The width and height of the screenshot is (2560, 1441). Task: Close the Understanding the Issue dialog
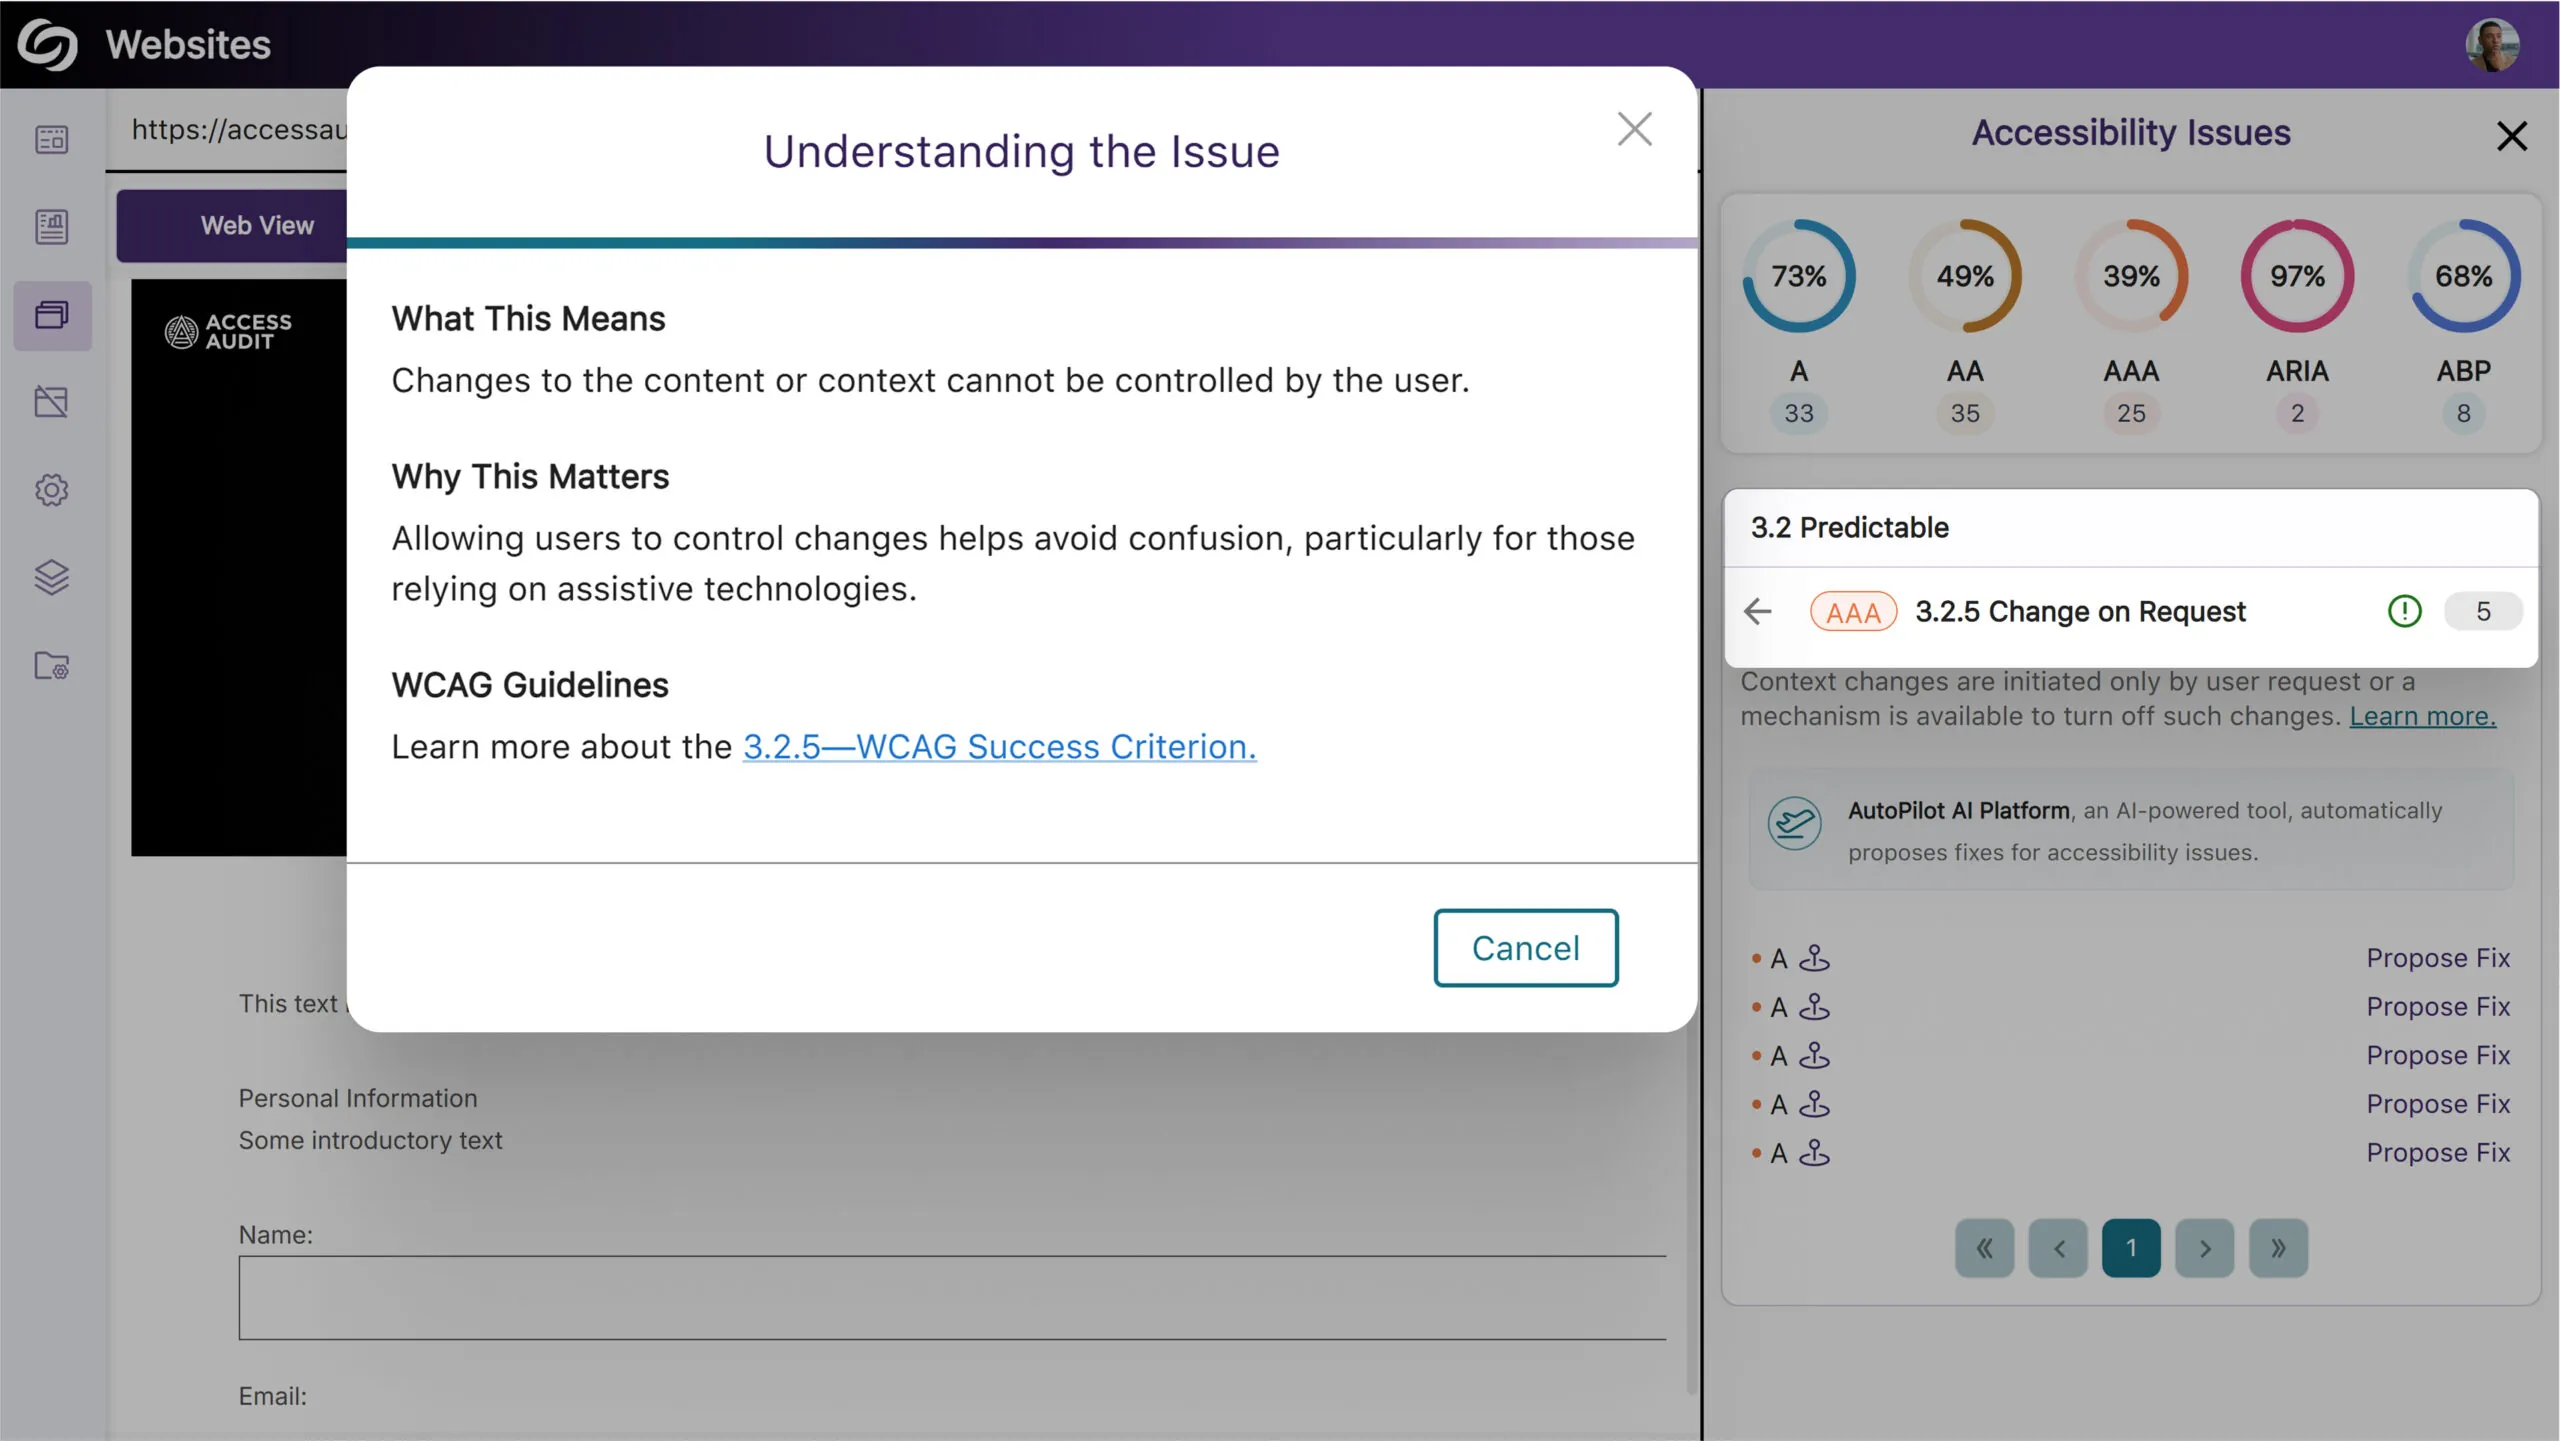1634,129
